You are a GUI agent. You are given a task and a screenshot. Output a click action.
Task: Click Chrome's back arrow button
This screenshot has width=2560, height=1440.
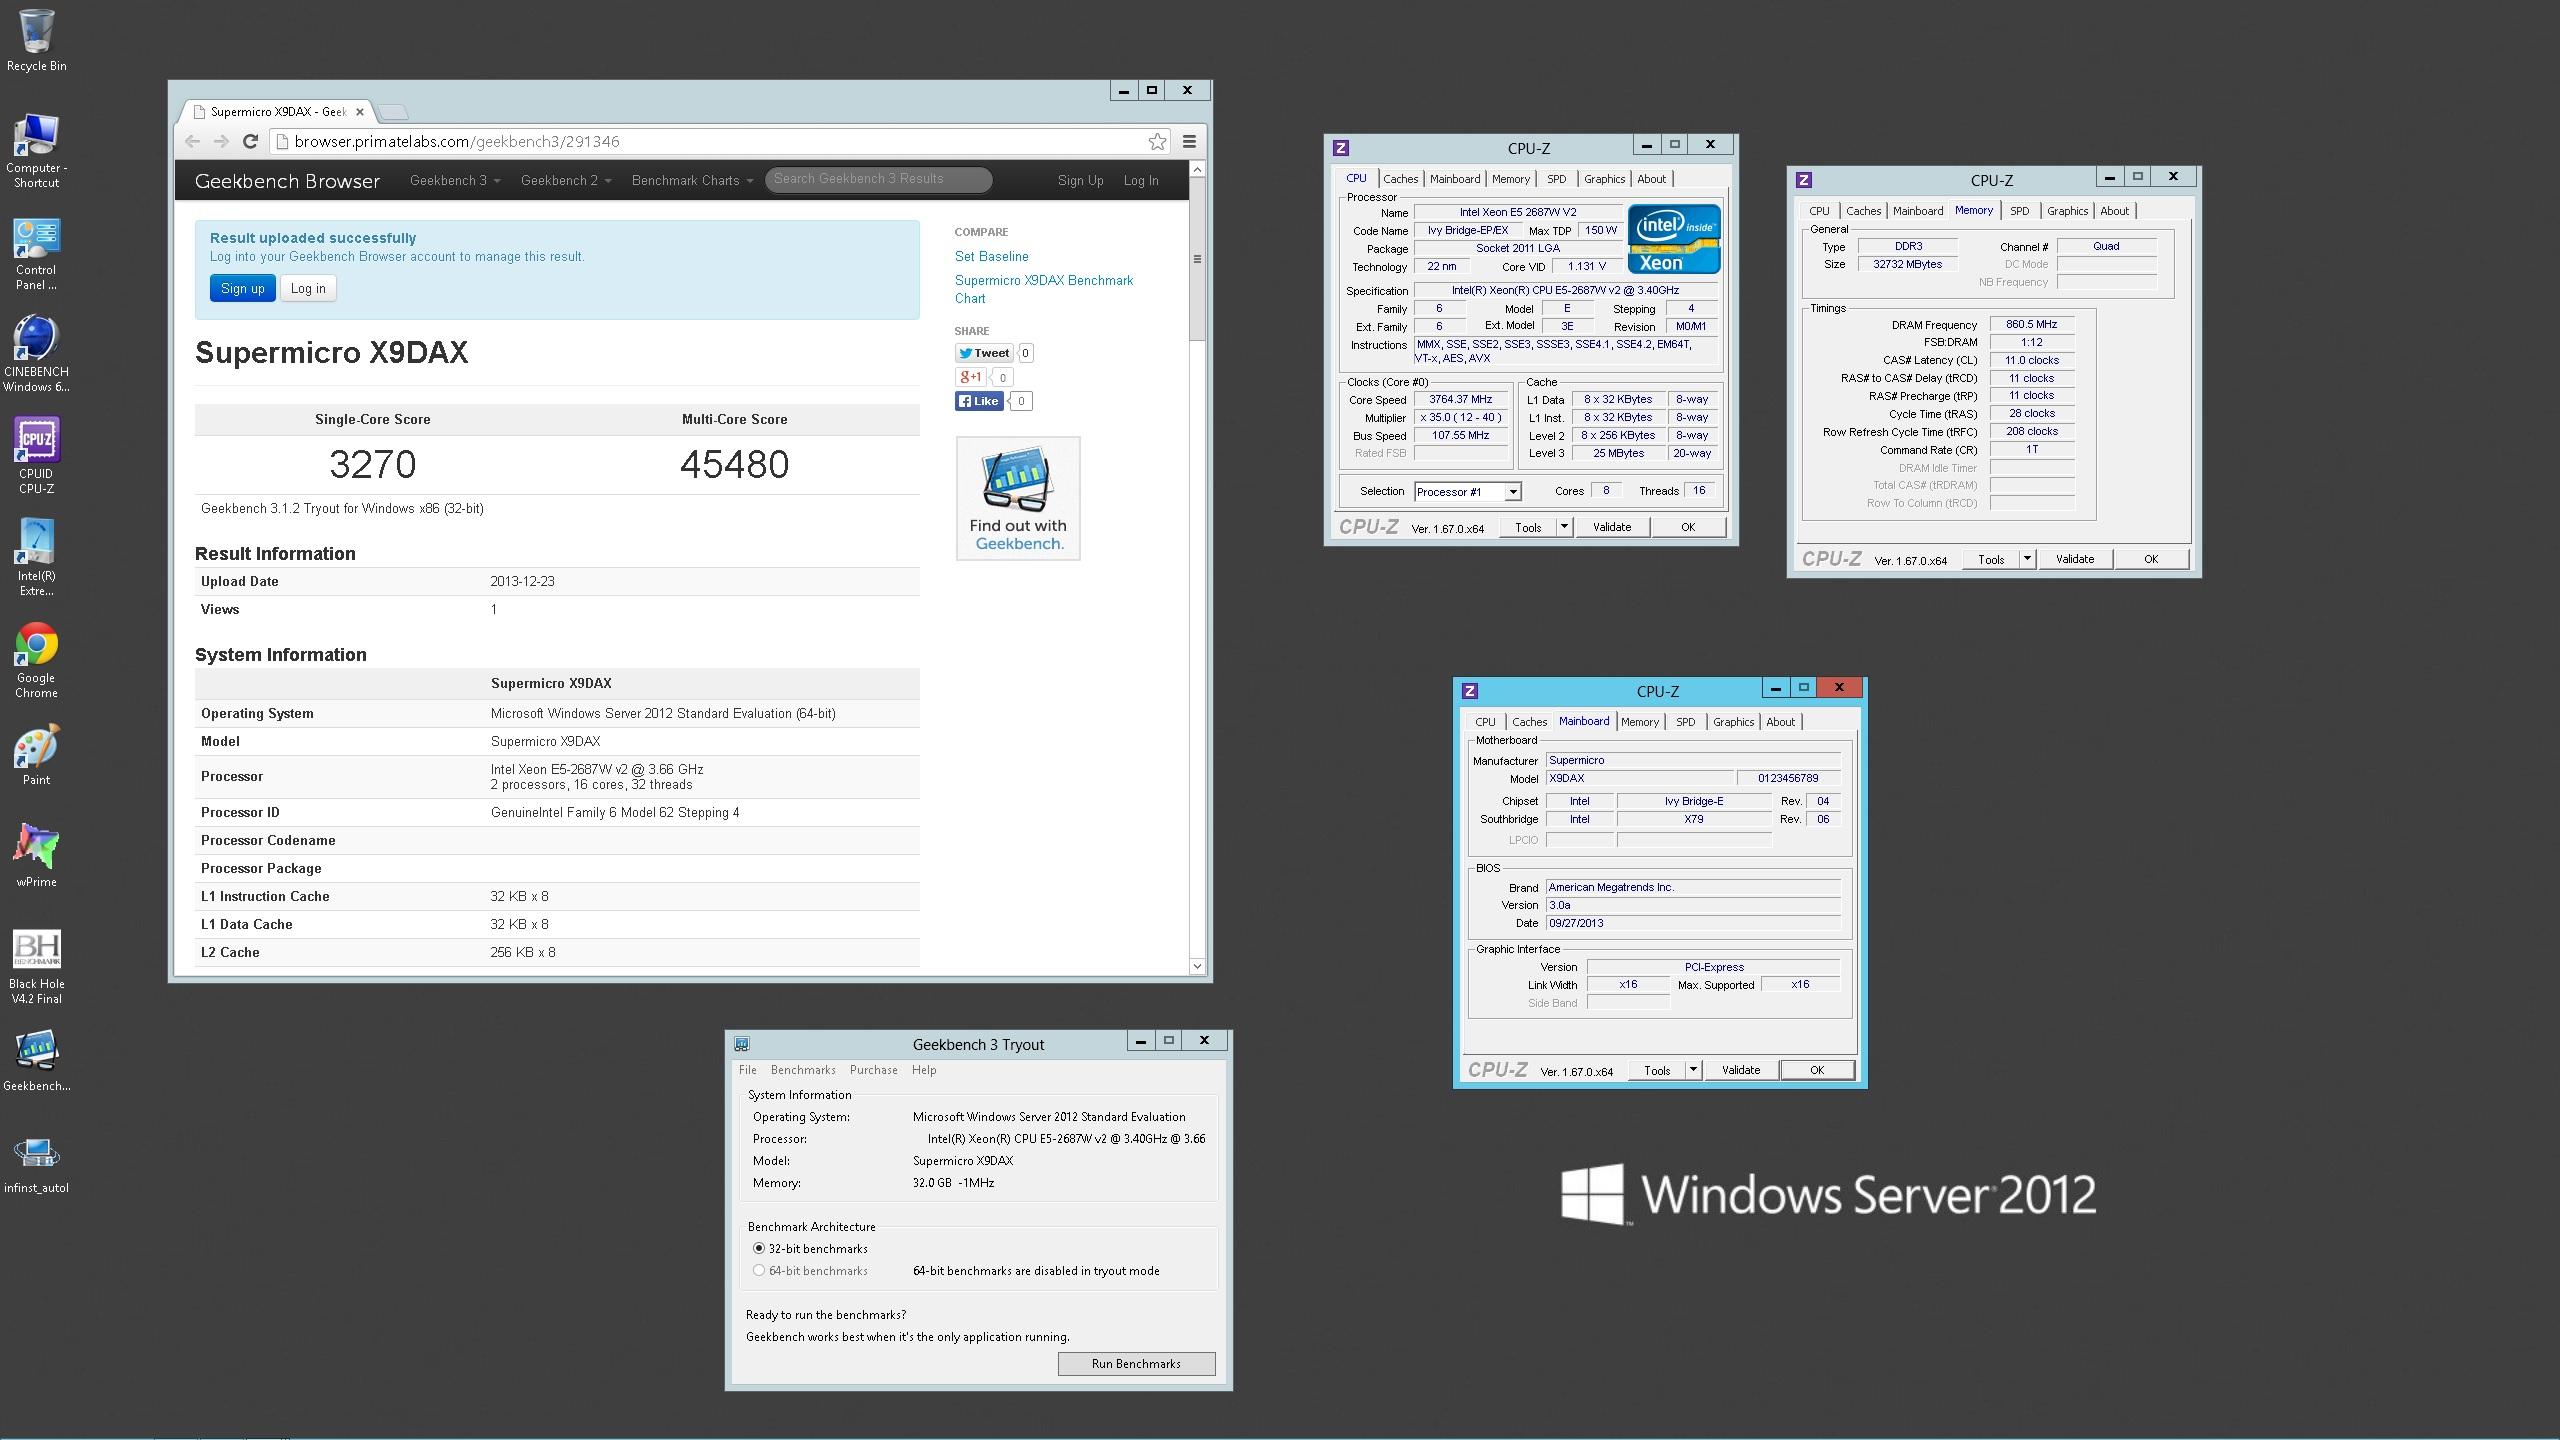(x=193, y=142)
